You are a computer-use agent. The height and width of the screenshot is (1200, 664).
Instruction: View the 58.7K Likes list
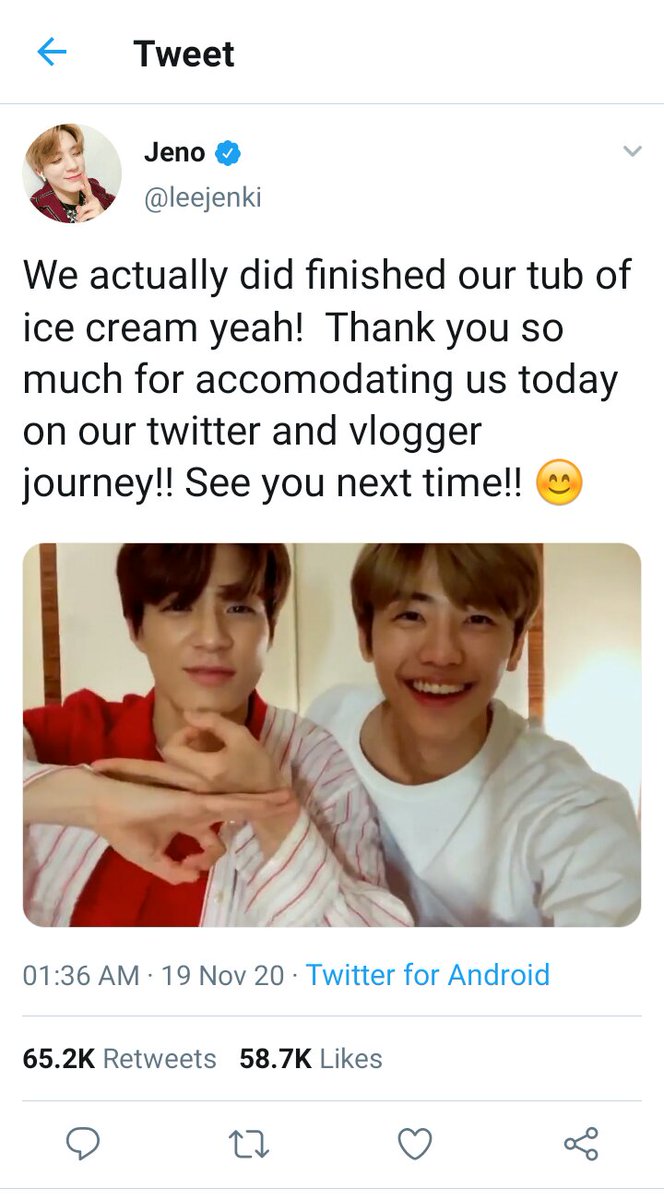pos(311,1059)
